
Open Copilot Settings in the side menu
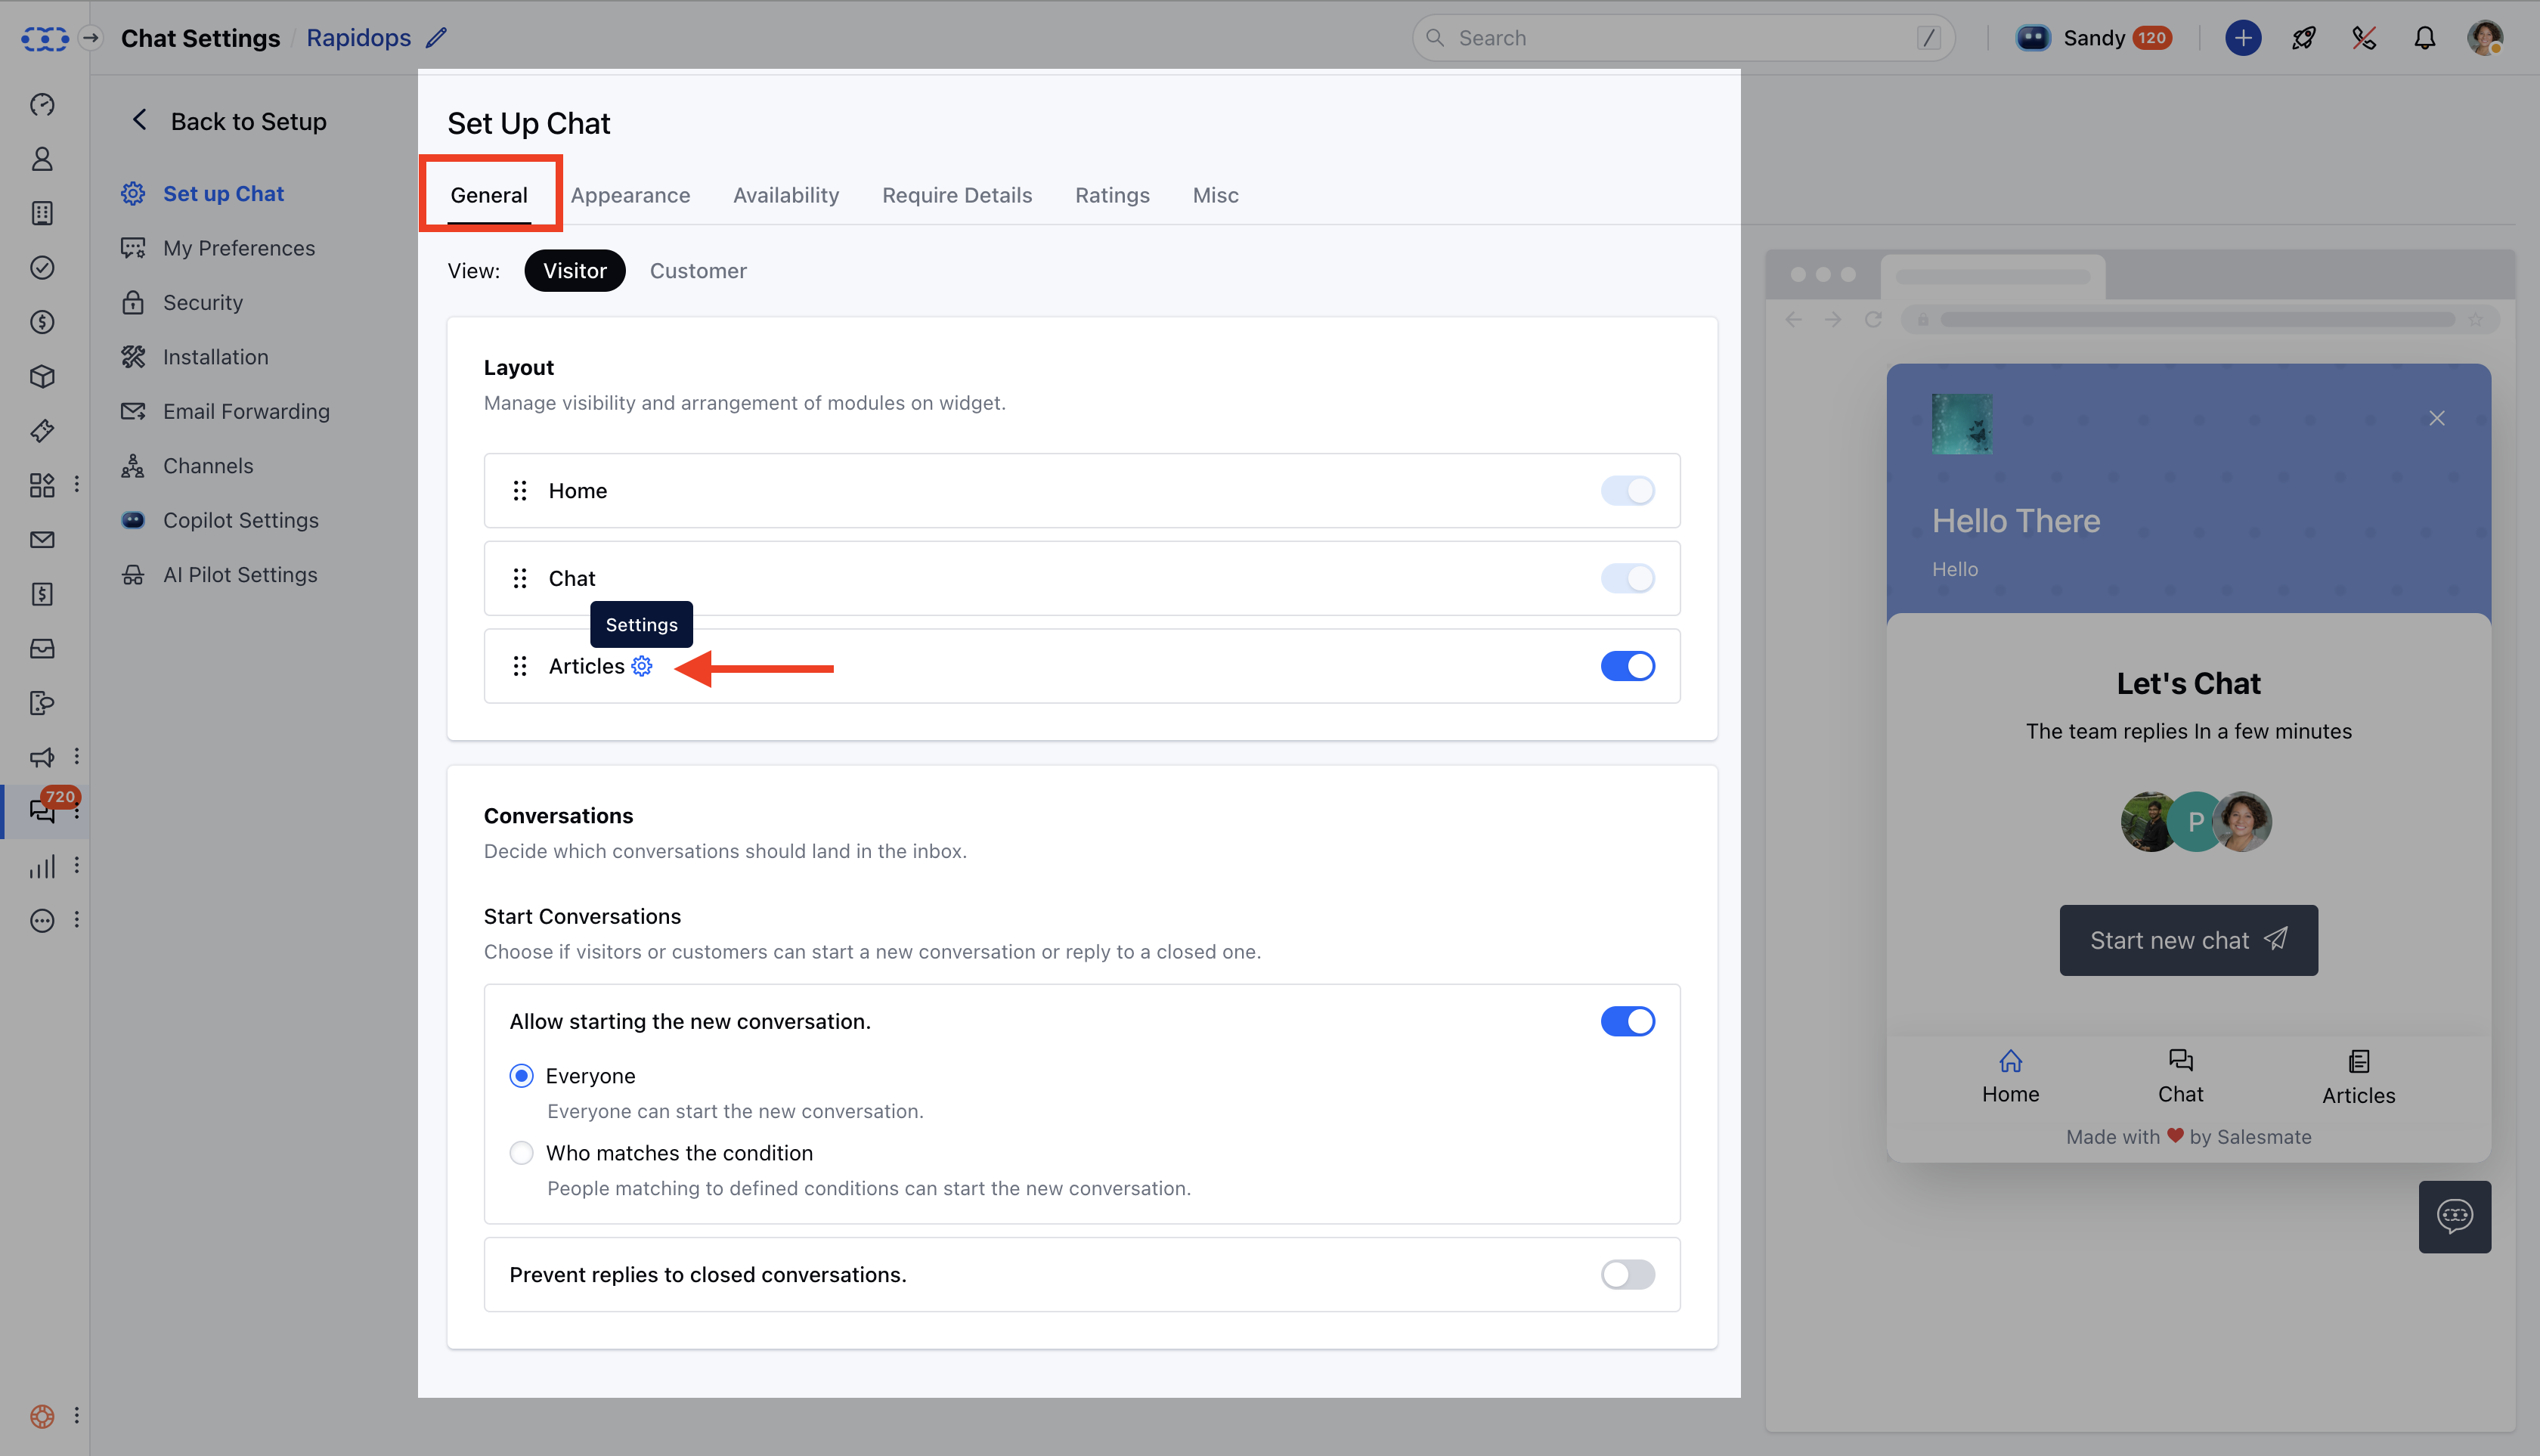[x=240, y=520]
